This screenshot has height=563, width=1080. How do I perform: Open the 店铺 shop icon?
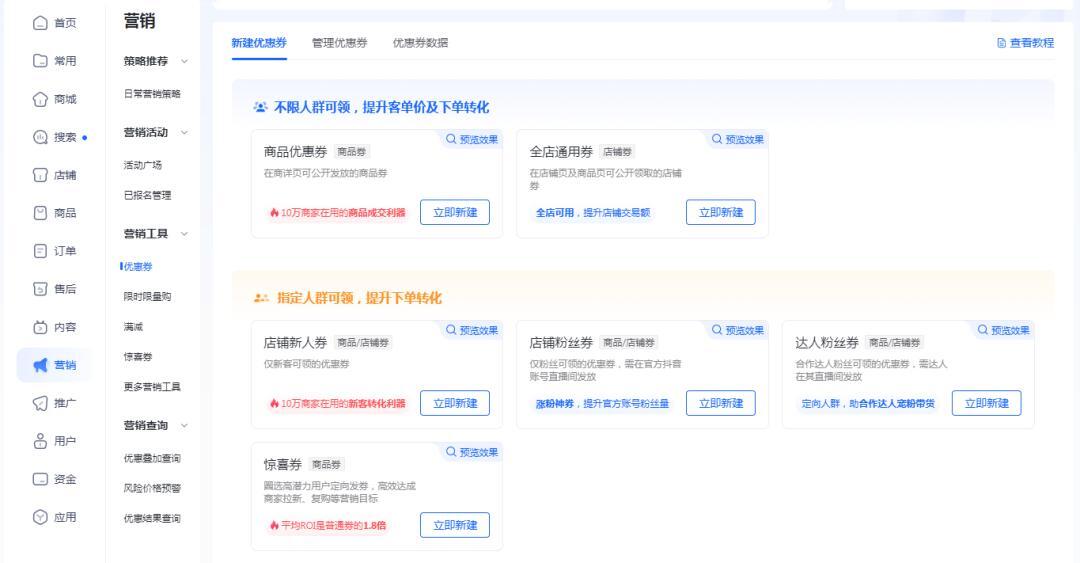pos(41,175)
